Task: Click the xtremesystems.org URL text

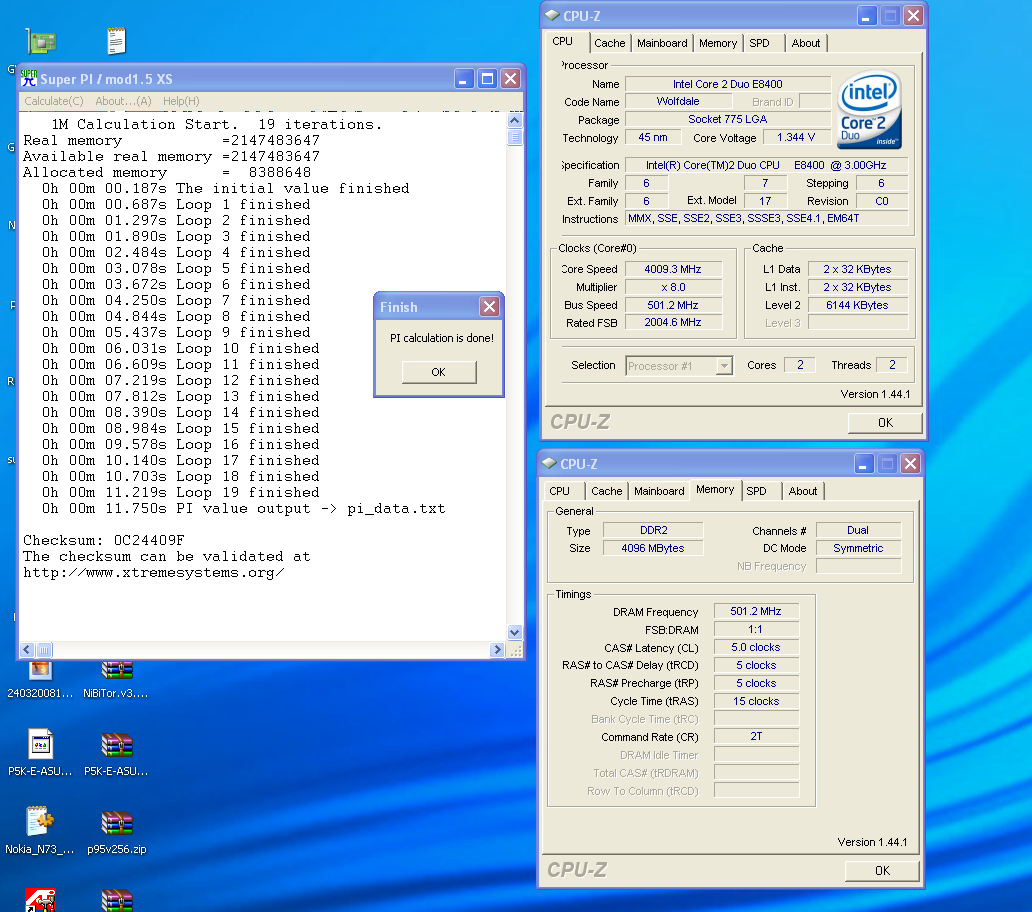Action: point(154,572)
